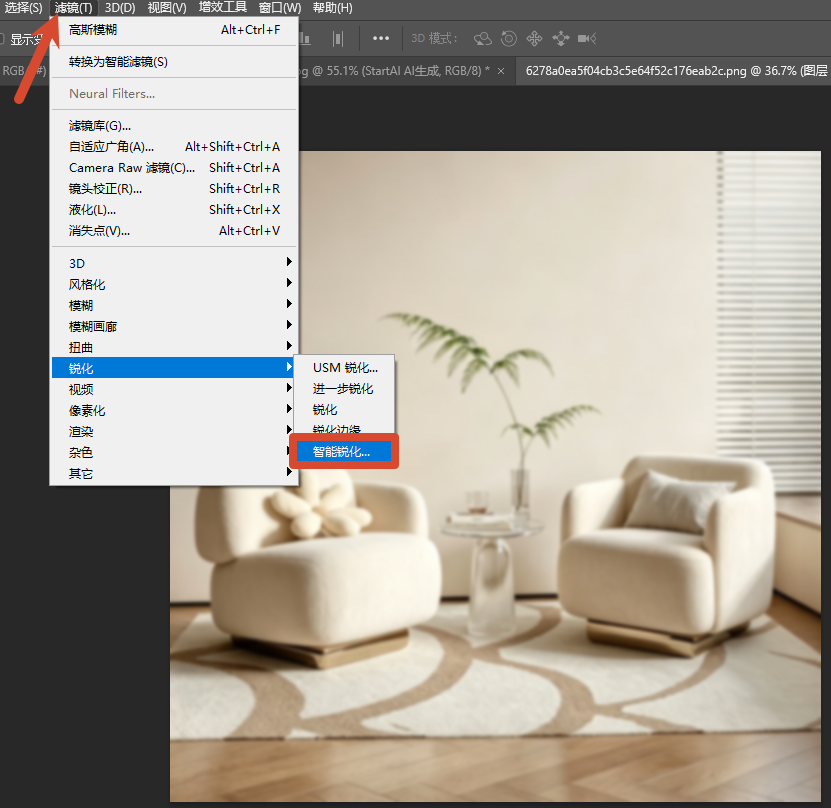Screen dimensions: 831x808
Task: Expand the 模糊画廊 submenu
Action: [x=174, y=326]
